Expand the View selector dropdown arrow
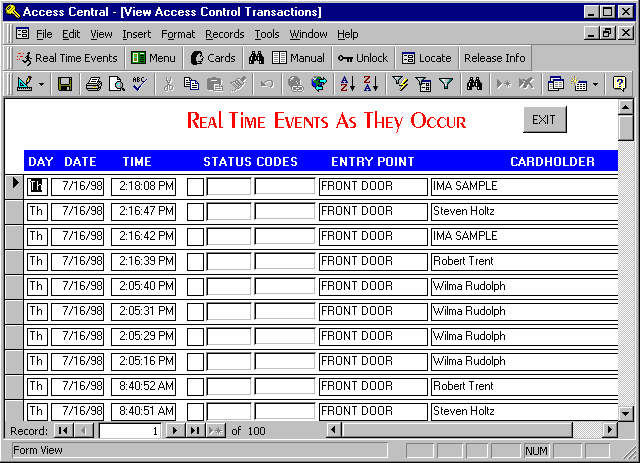Image resolution: width=640 pixels, height=463 pixels. 42,84
